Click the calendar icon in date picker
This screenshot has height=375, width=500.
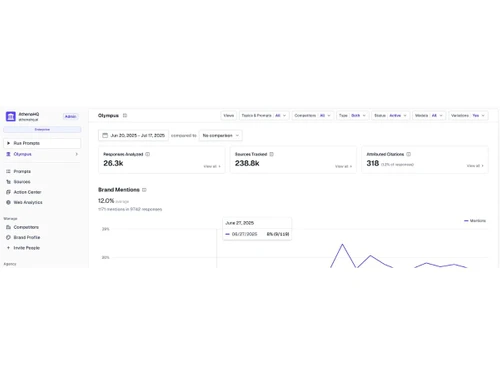105,135
